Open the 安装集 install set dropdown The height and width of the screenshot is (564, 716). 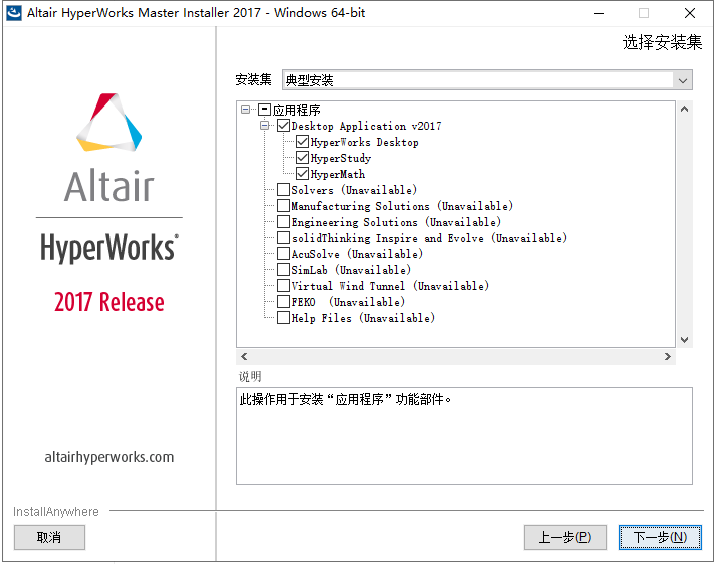(487, 80)
